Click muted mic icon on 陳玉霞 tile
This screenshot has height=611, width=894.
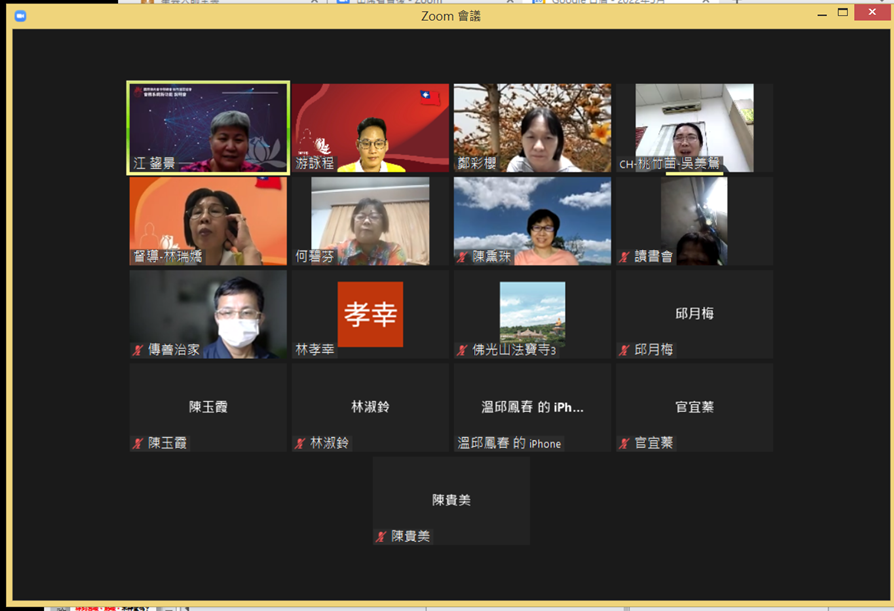pos(139,443)
